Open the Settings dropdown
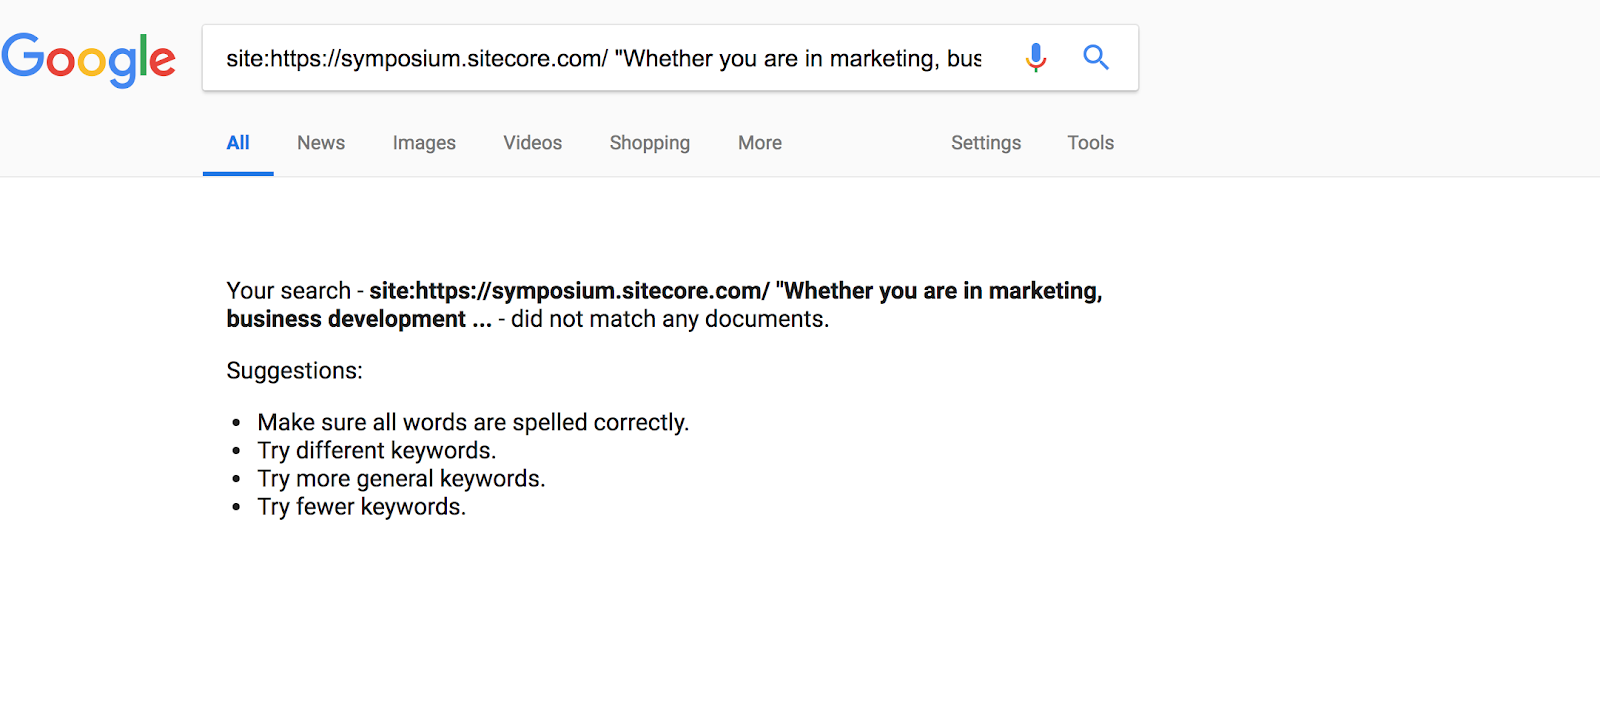The height and width of the screenshot is (716, 1600). (x=985, y=143)
